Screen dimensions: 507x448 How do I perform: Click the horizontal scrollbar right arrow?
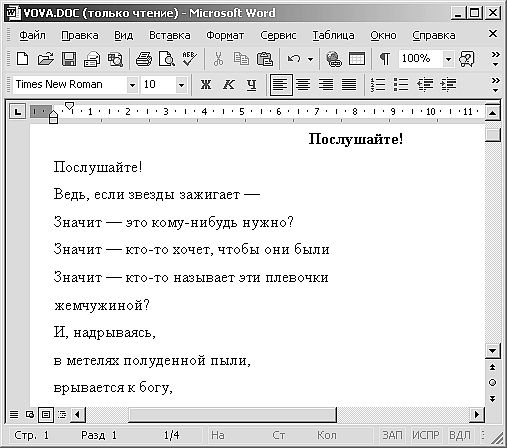pyautogui.click(x=477, y=415)
